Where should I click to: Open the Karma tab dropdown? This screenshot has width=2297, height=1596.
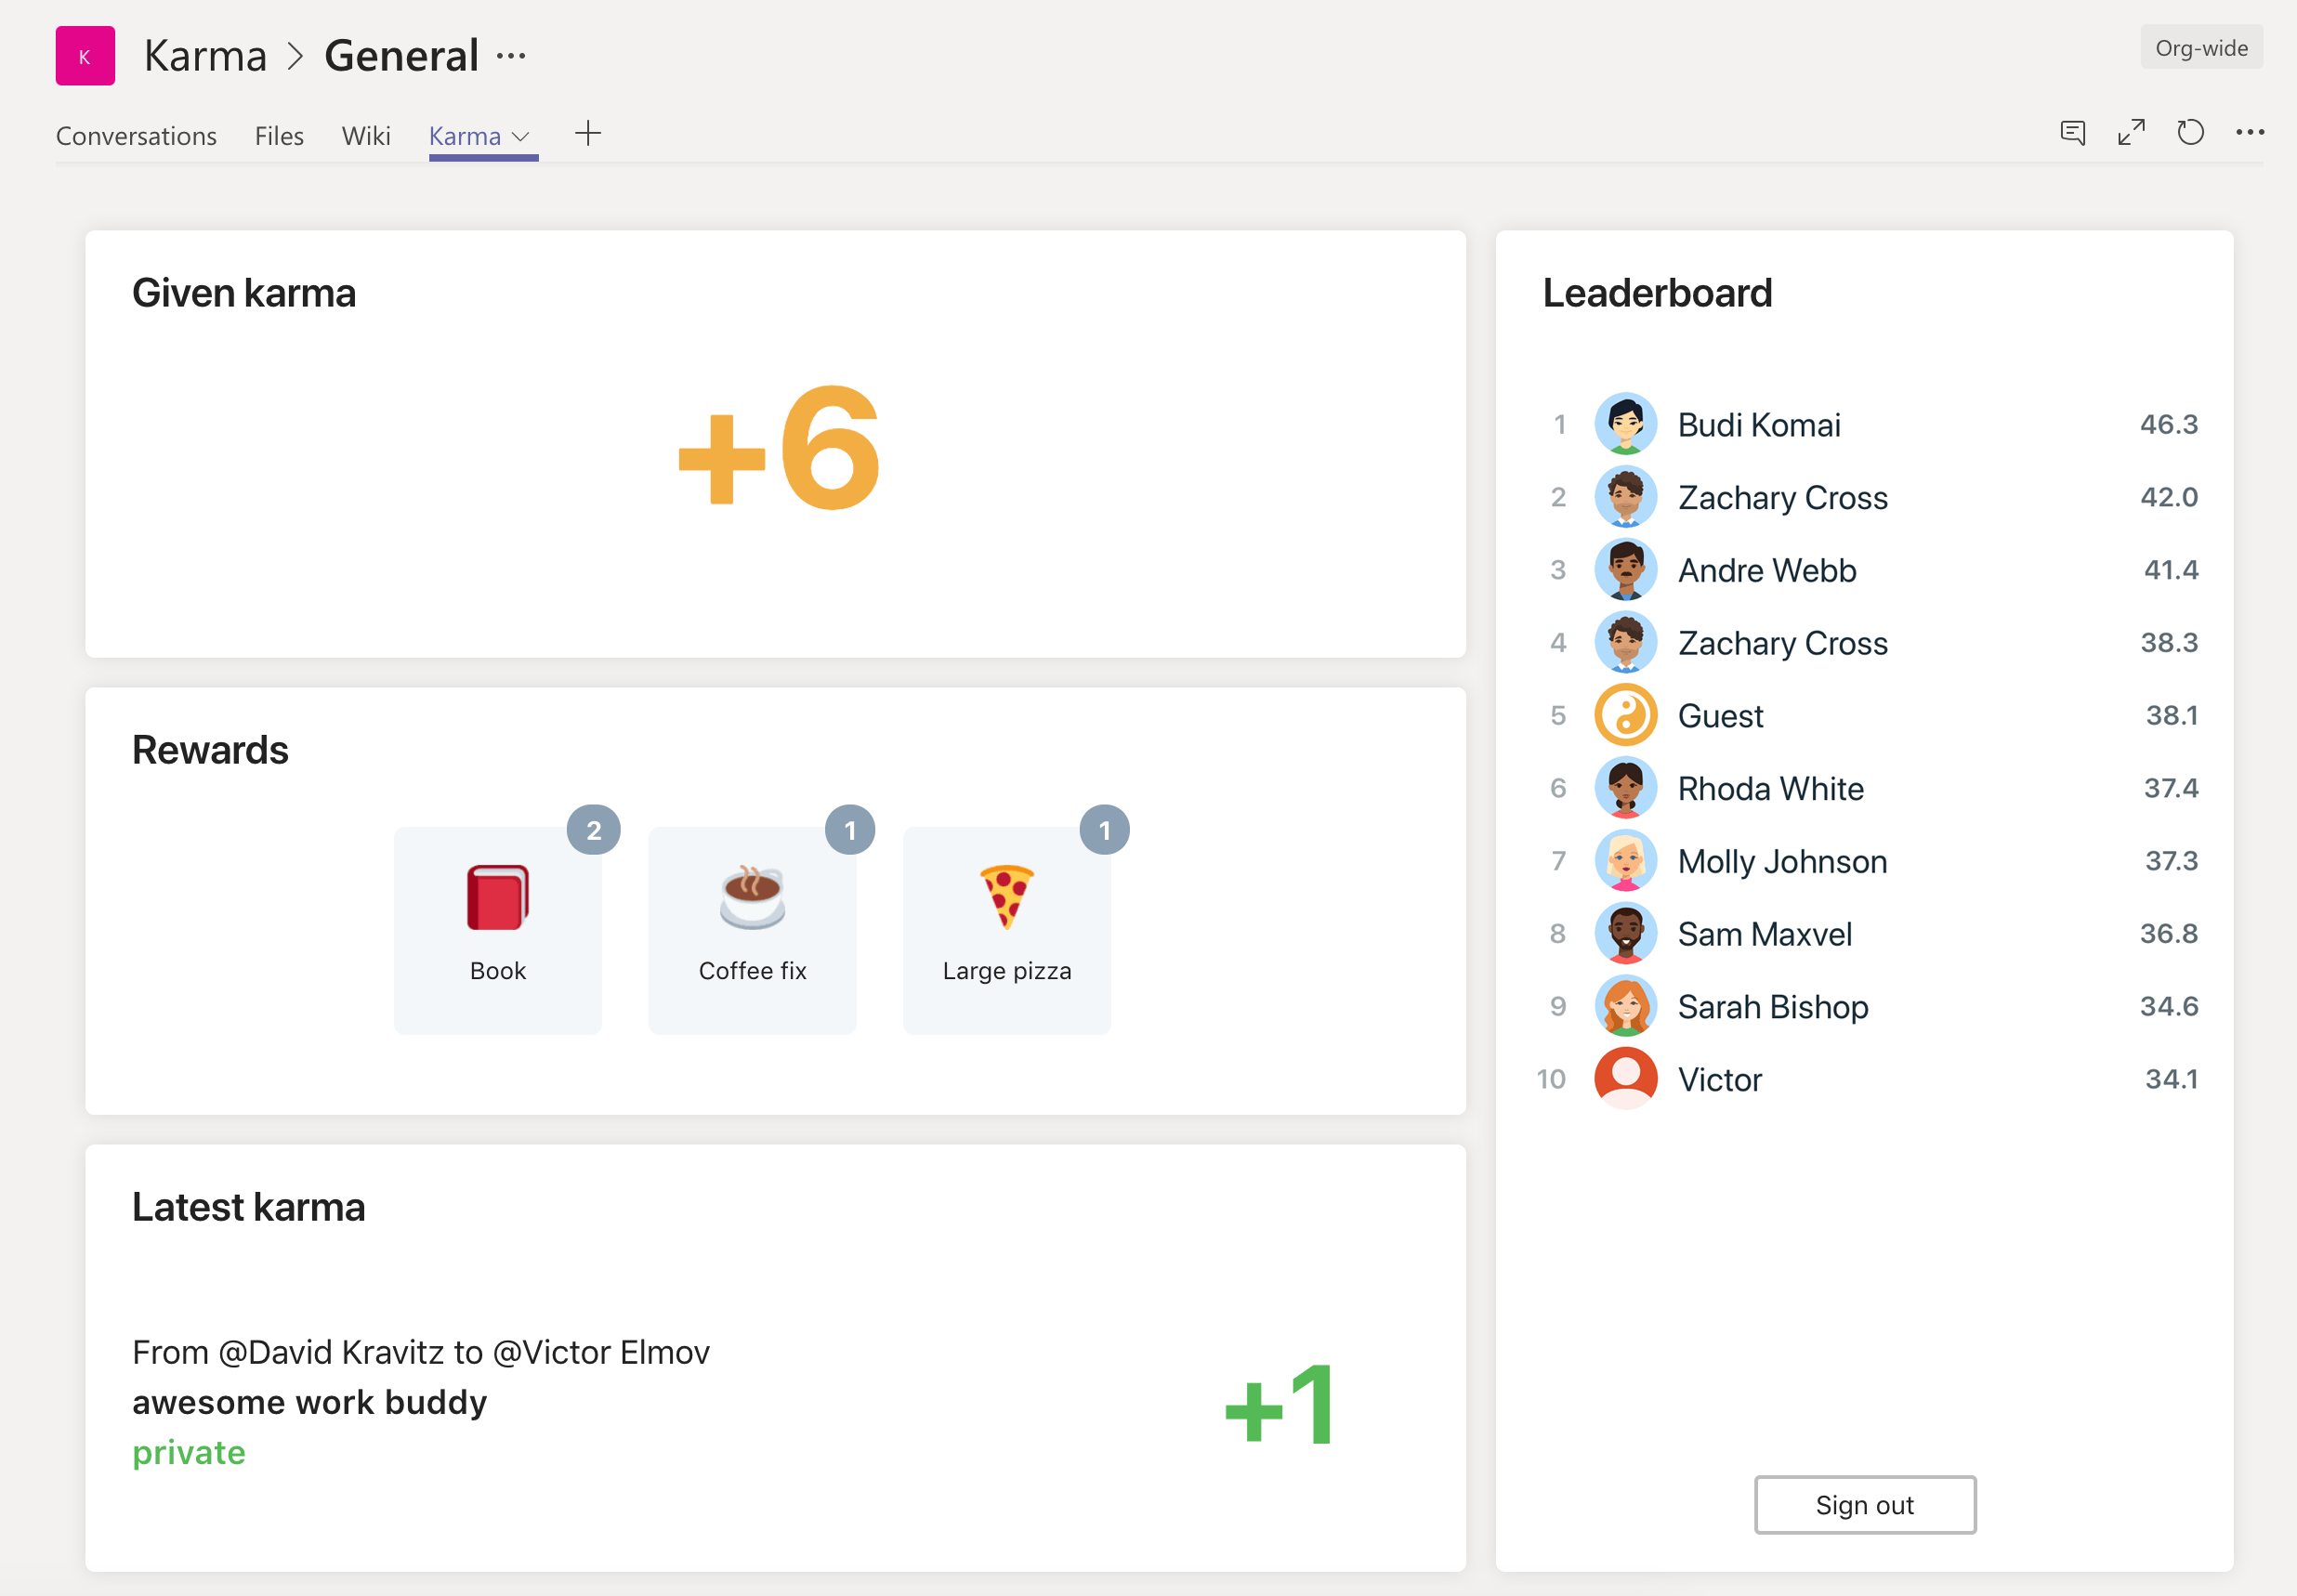click(x=521, y=136)
